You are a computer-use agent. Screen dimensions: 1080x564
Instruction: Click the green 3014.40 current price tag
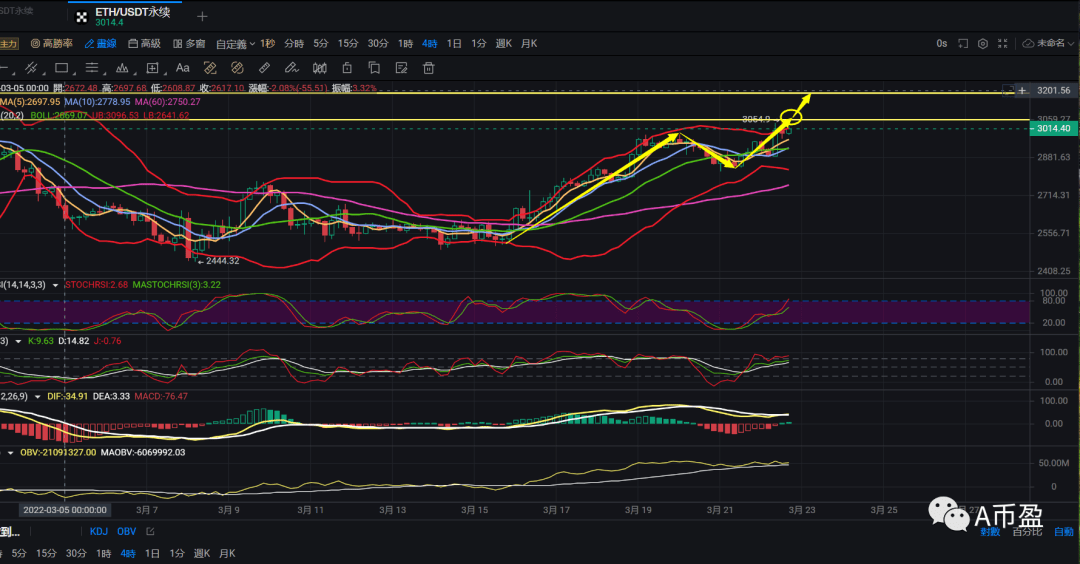pyautogui.click(x=1053, y=129)
